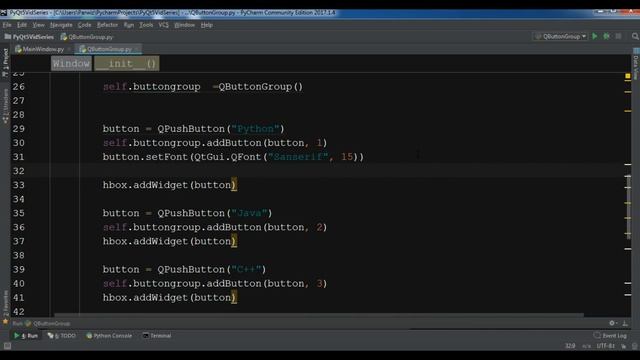The height and width of the screenshot is (360, 640).
Task: Click the "C++" string on line 39
Action: coord(246,269)
